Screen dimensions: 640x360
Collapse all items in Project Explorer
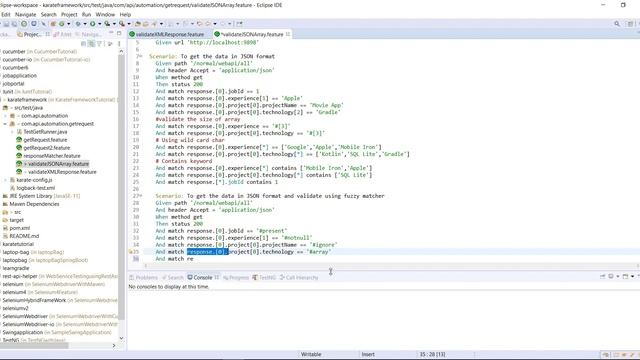pos(83,43)
